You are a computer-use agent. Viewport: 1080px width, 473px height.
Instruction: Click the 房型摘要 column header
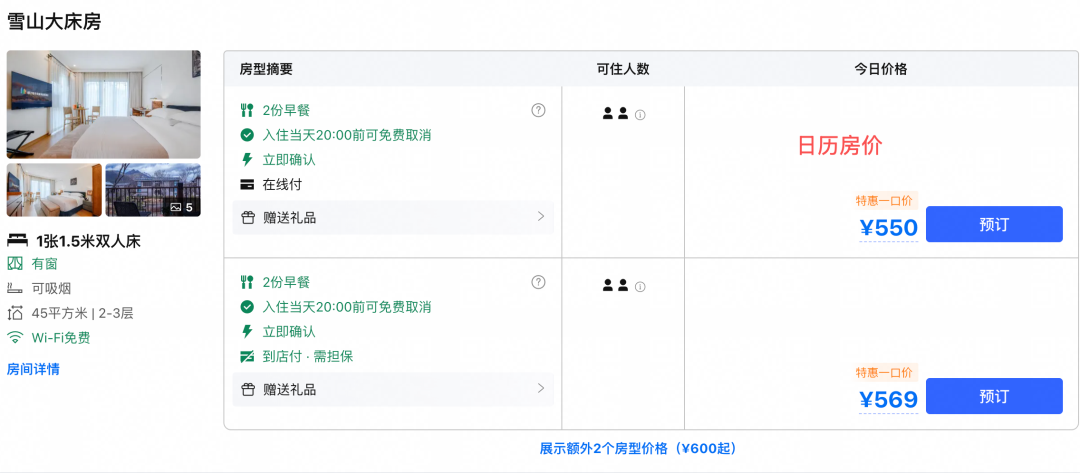tap(266, 69)
